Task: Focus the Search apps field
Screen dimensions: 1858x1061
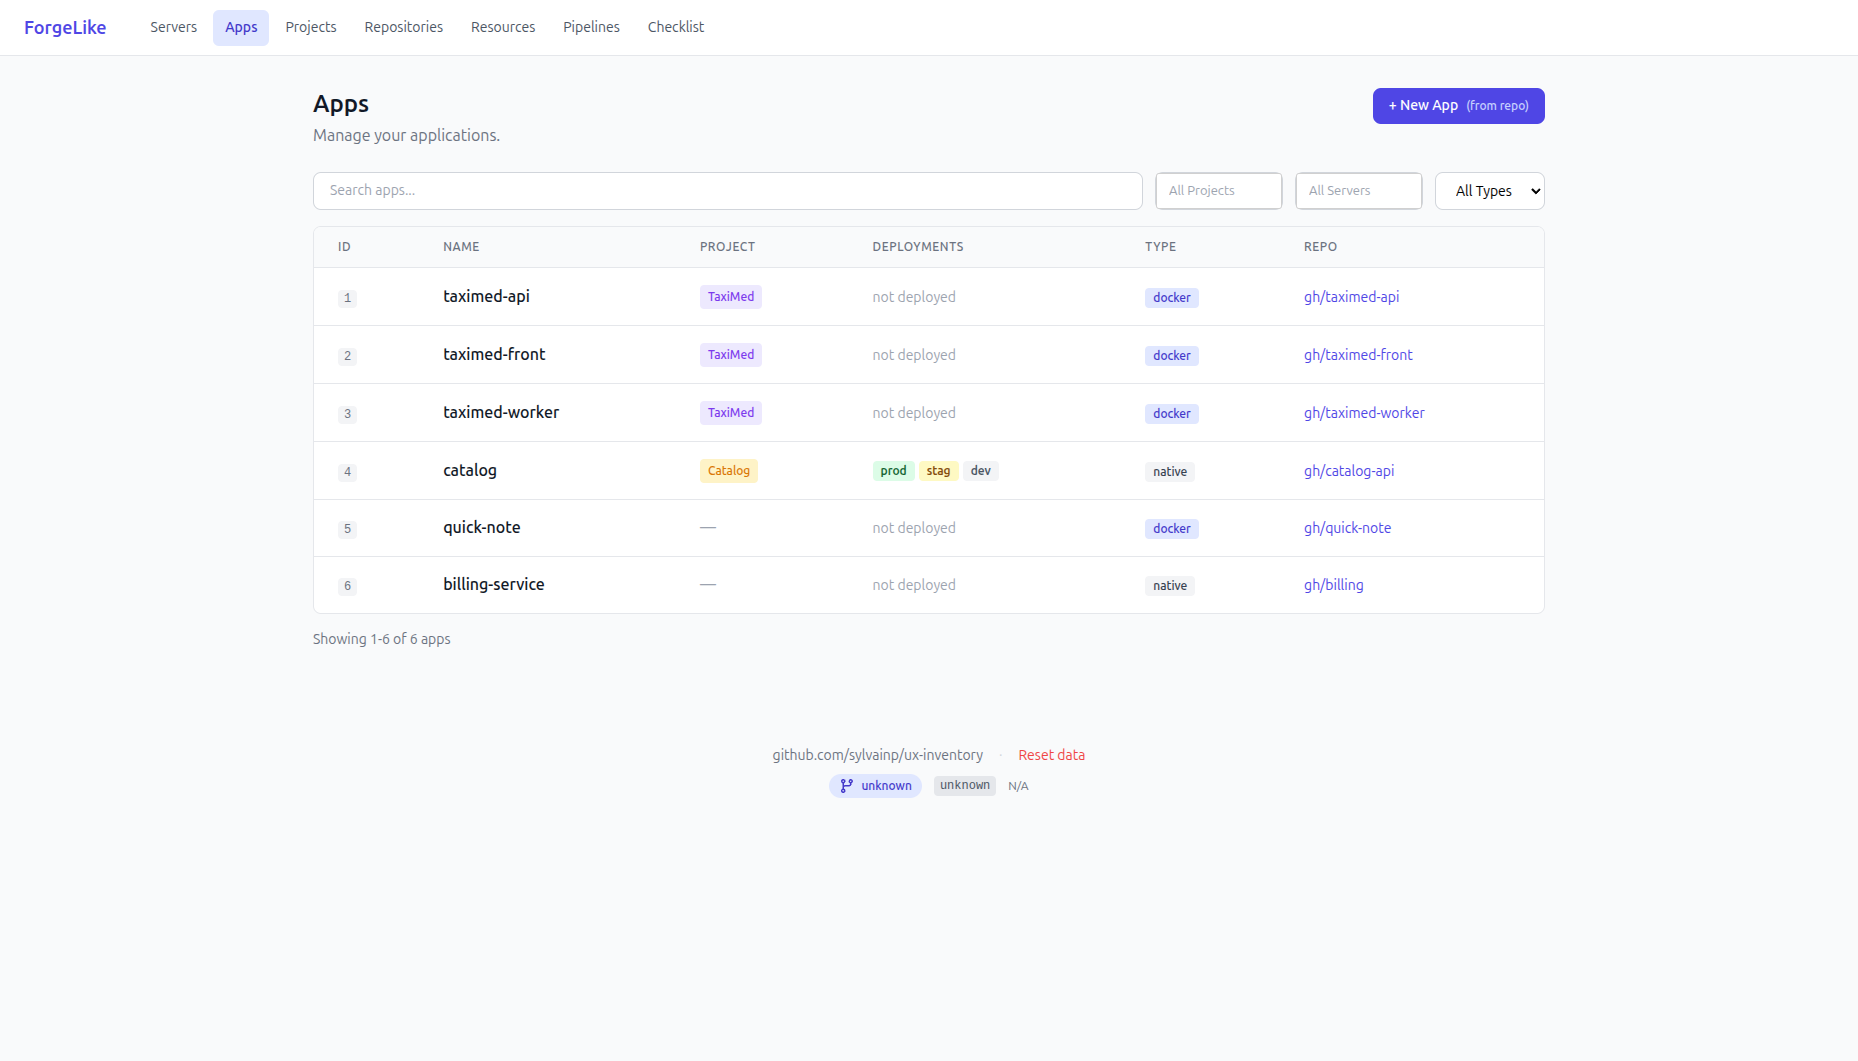Action: tap(727, 191)
